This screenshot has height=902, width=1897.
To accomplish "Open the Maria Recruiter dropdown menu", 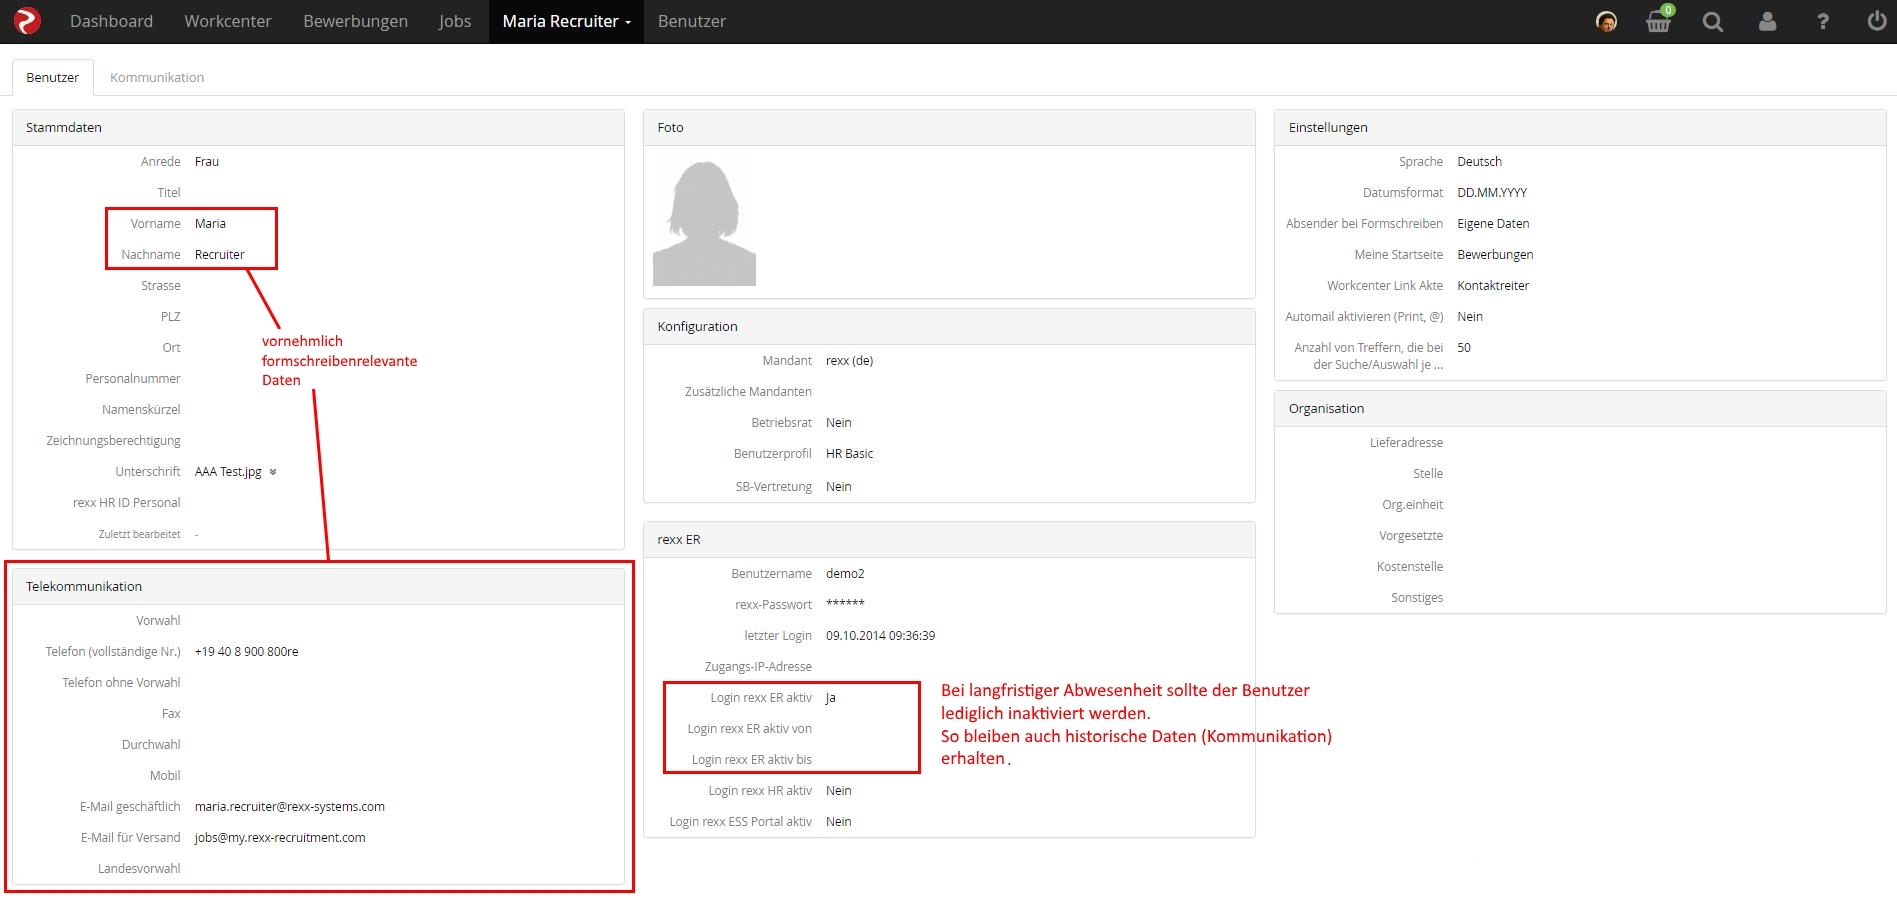I will click(x=566, y=21).
